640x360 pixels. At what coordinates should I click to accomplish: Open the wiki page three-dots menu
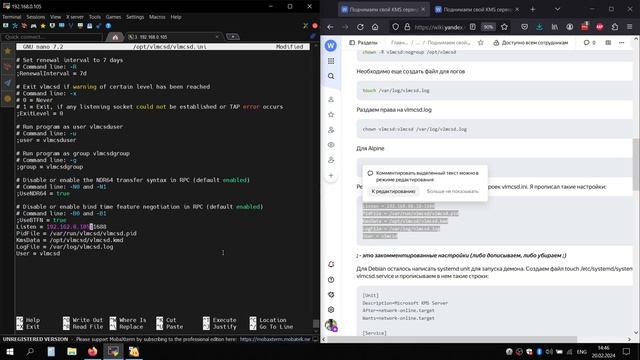621,42
